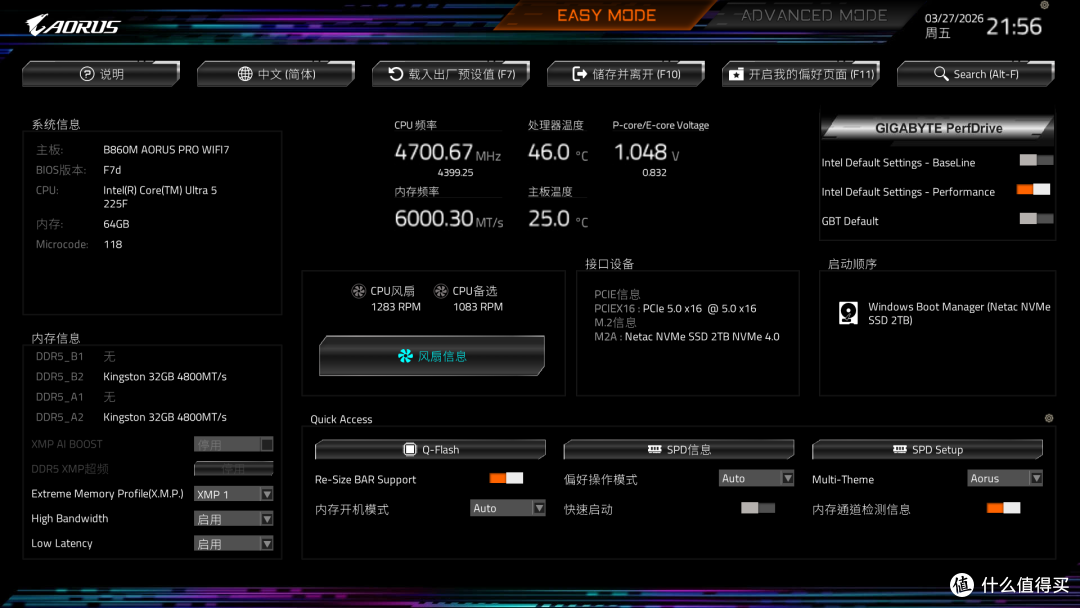Click the favorites star folder icon

[x=736, y=74]
